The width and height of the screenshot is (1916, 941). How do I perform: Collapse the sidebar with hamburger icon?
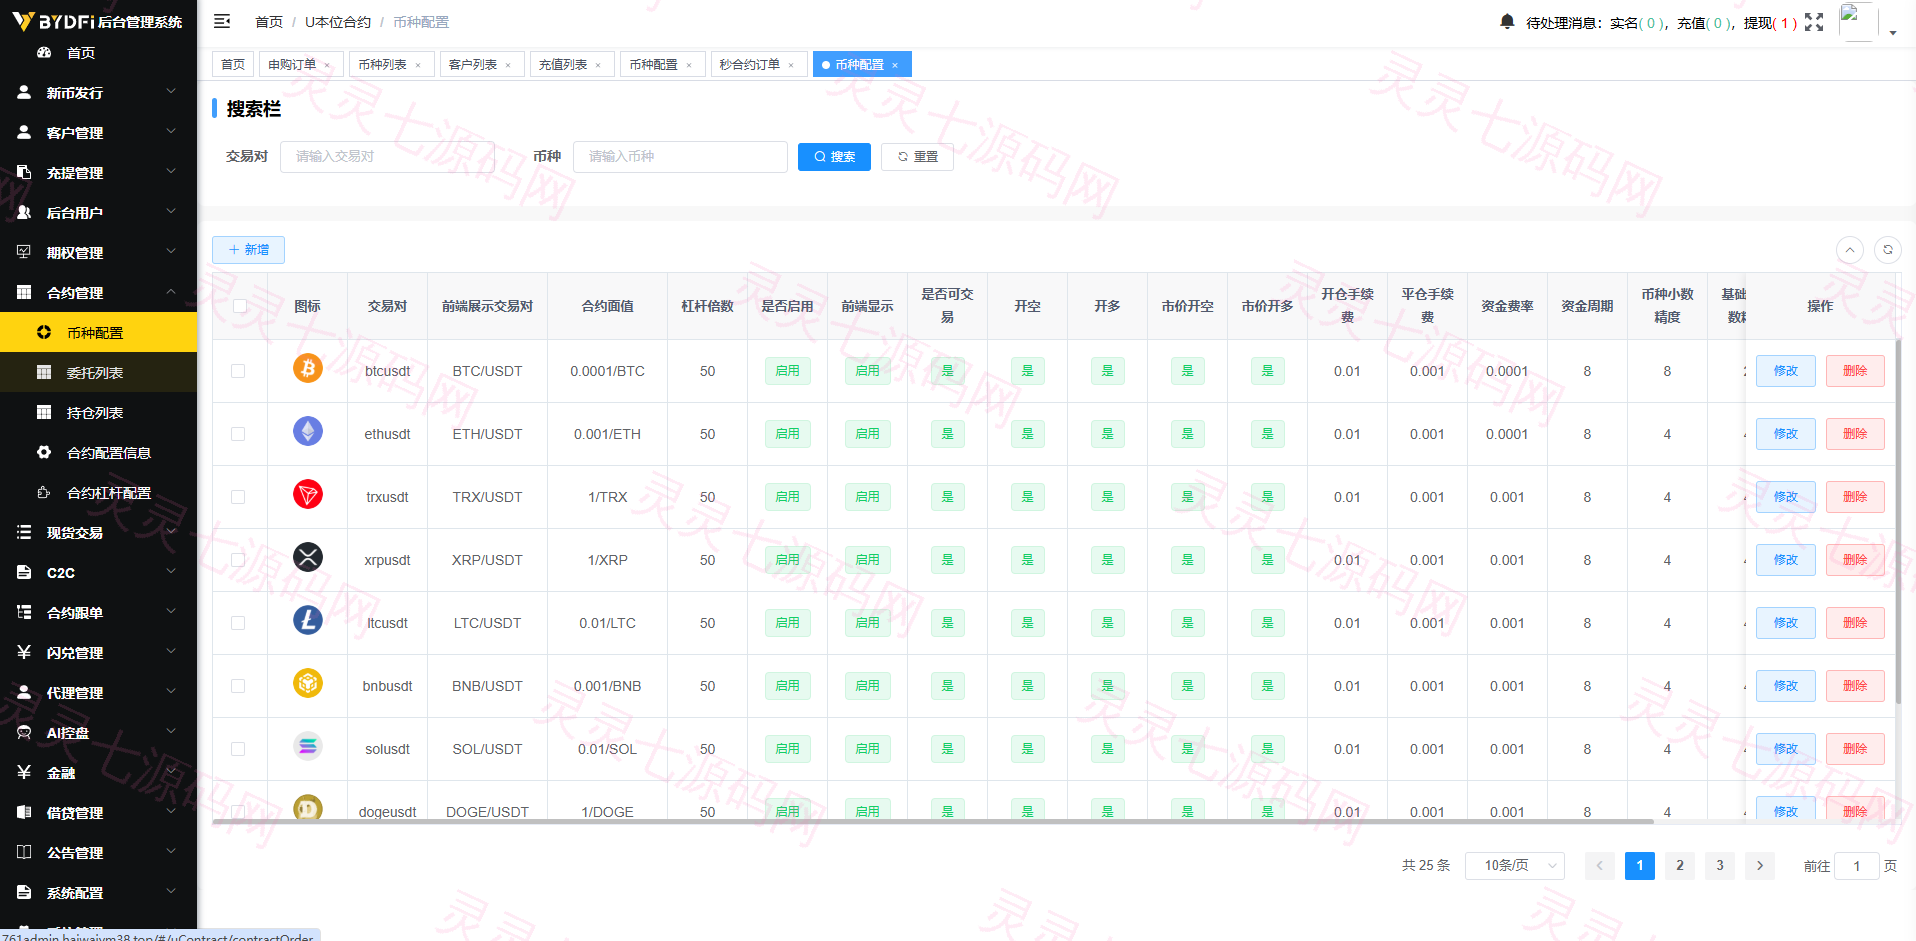pos(222,21)
